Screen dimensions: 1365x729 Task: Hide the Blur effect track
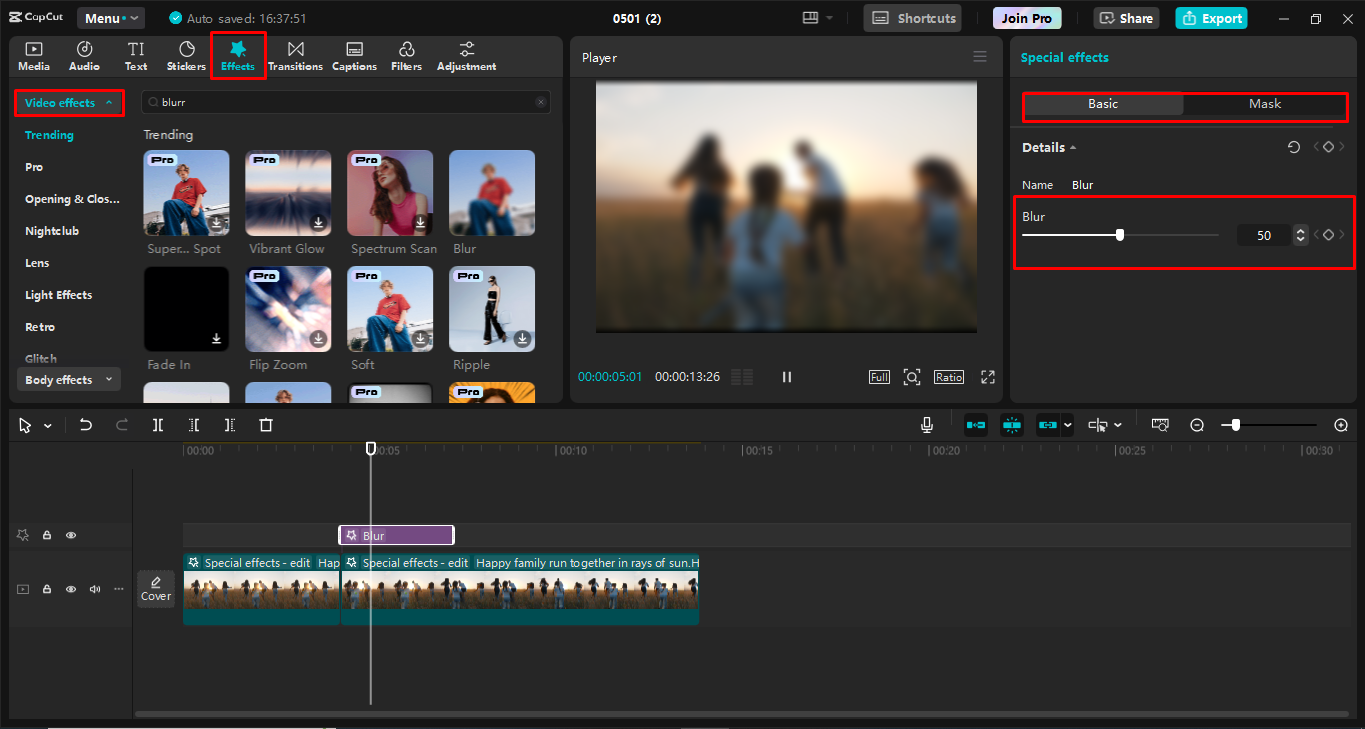(x=70, y=535)
